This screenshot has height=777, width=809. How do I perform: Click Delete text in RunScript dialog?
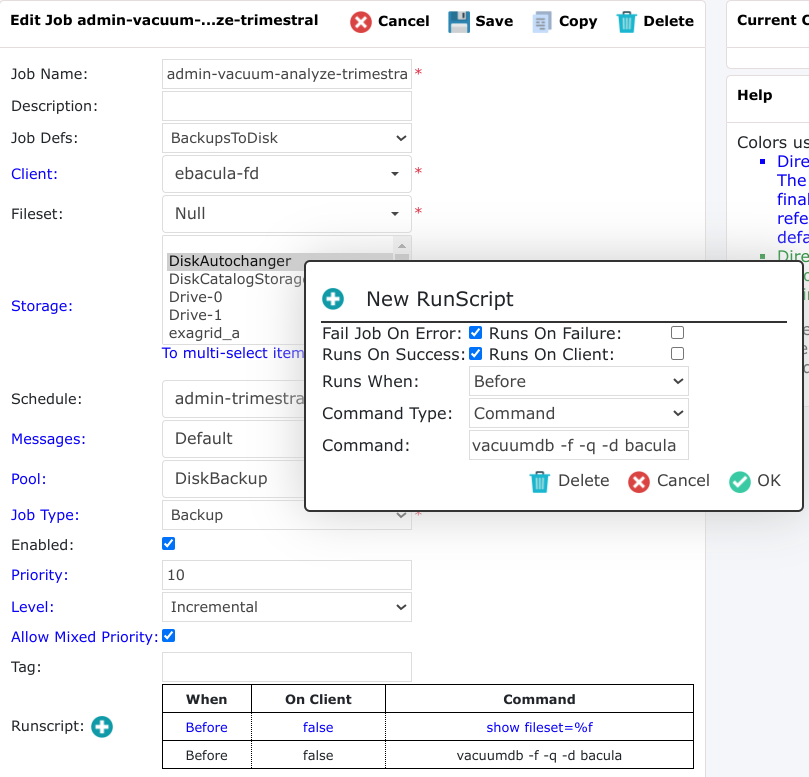[584, 480]
